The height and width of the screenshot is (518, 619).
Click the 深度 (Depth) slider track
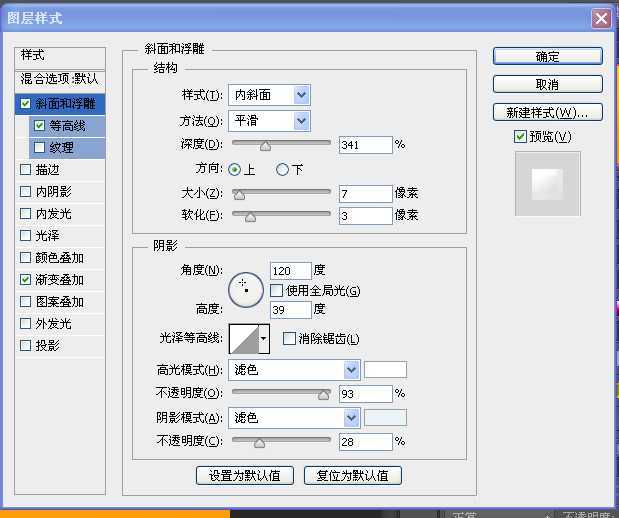click(281, 145)
